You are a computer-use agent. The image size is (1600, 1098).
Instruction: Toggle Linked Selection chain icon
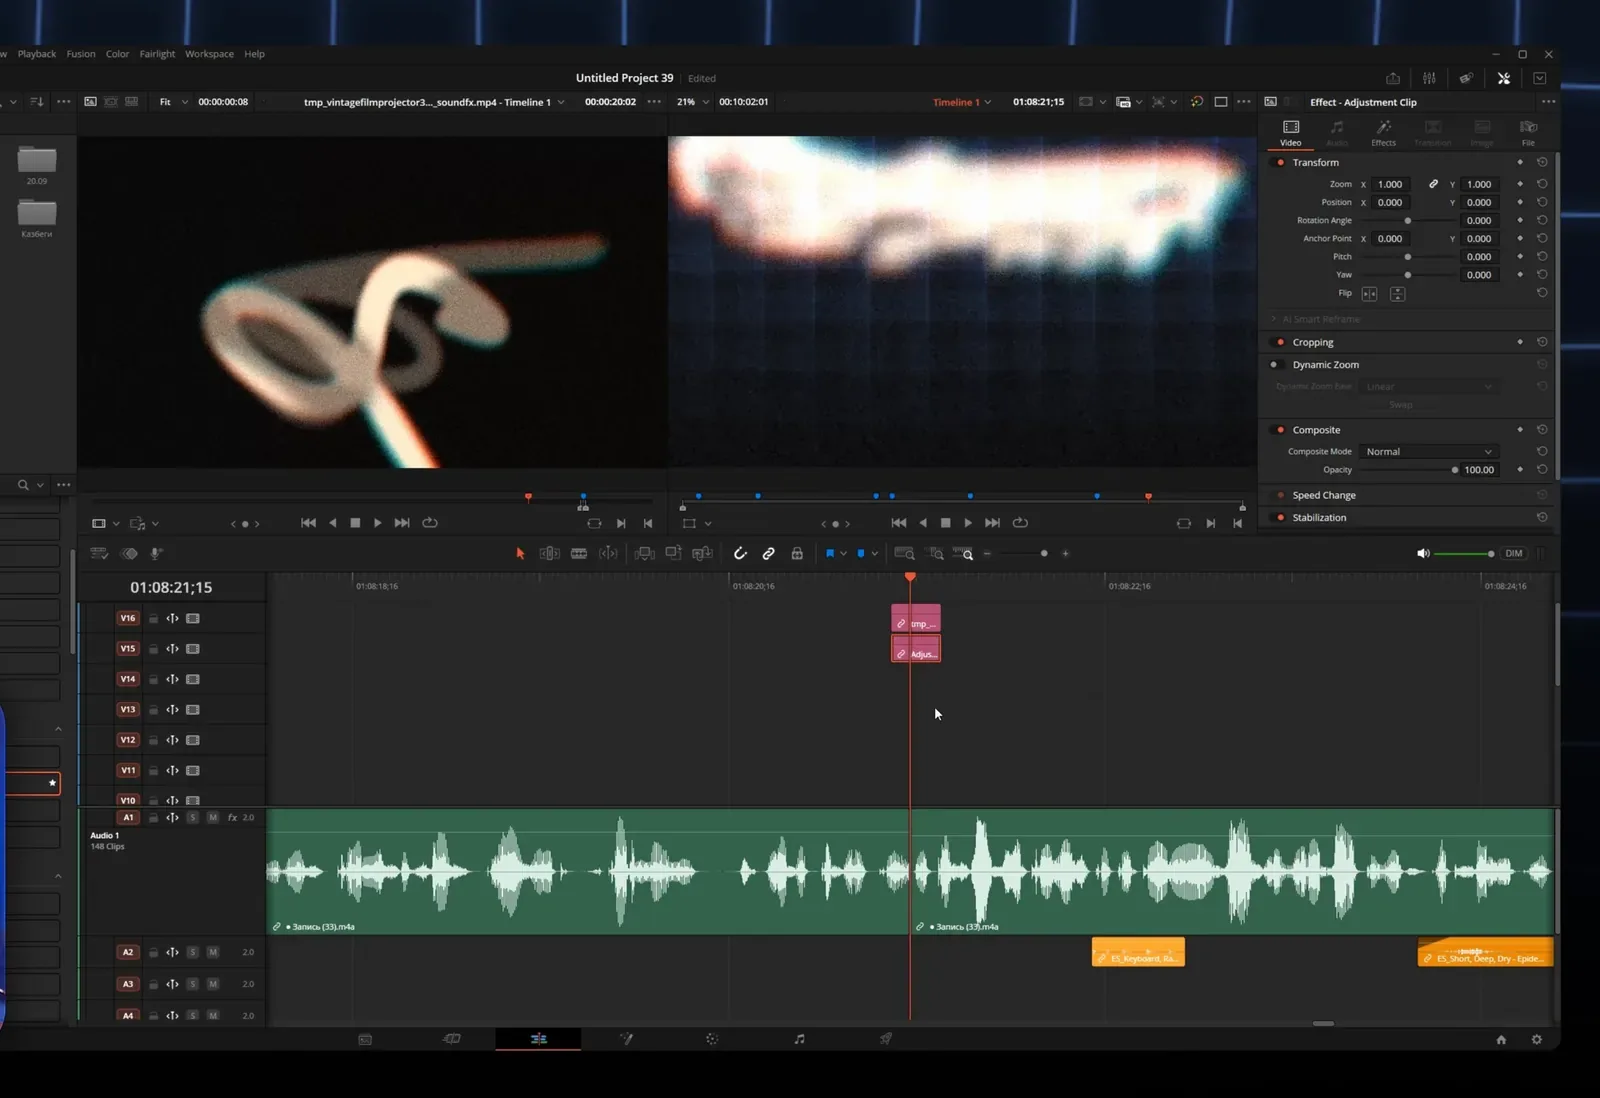pos(768,553)
